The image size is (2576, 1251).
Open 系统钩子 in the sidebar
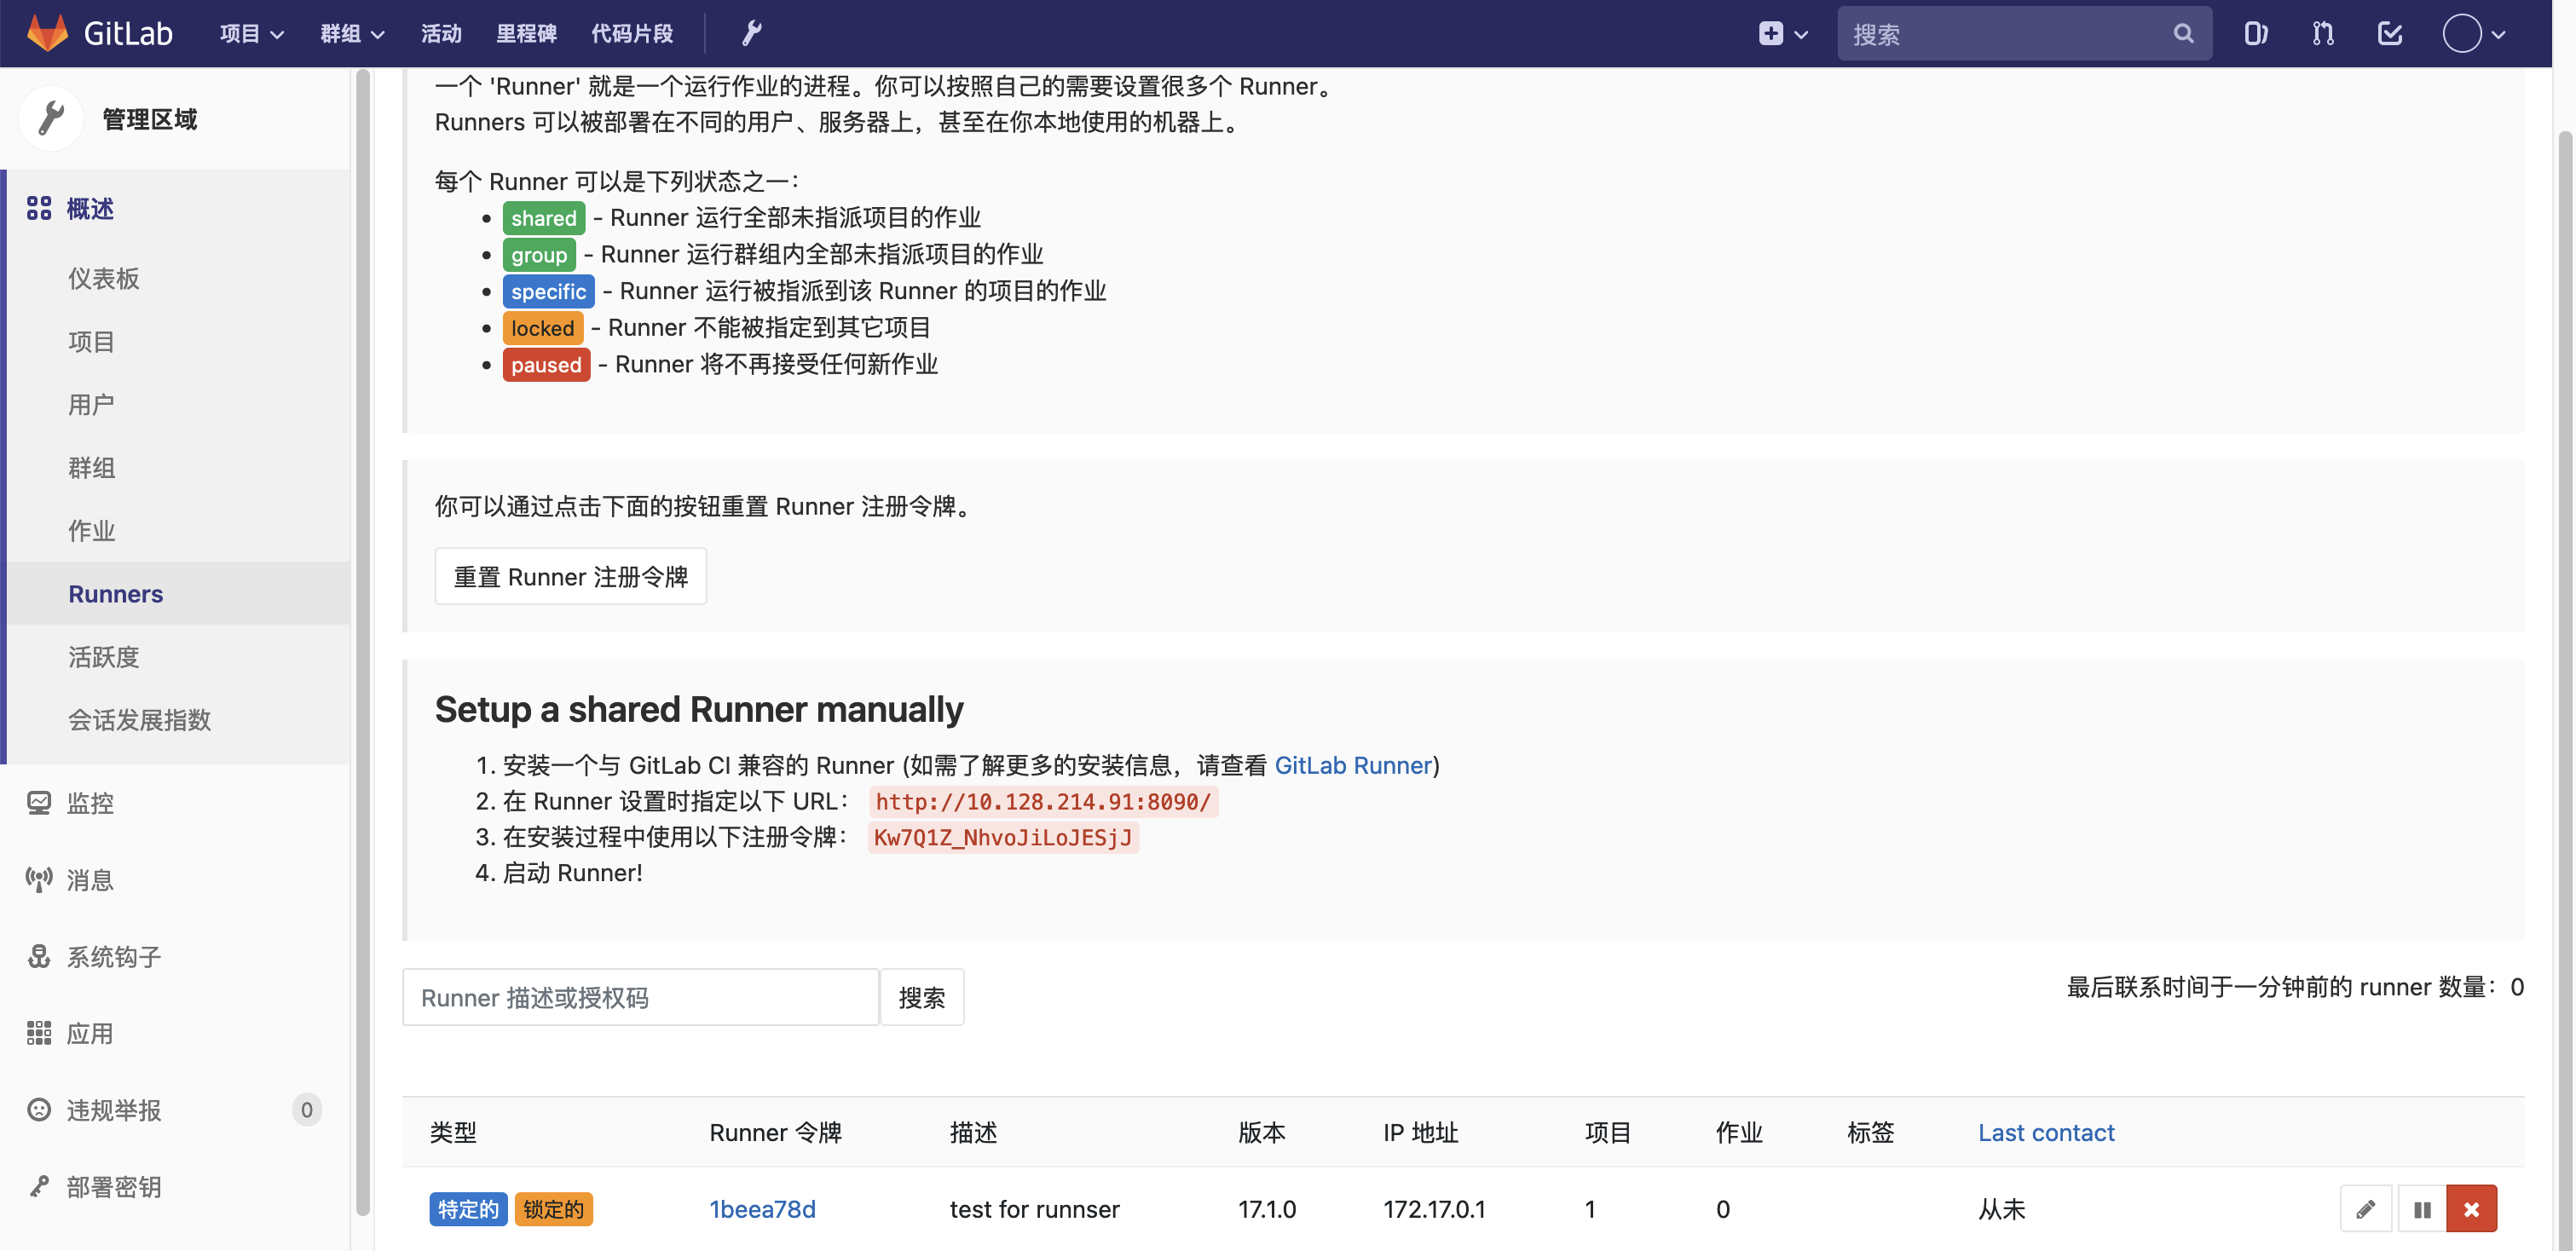[113, 957]
